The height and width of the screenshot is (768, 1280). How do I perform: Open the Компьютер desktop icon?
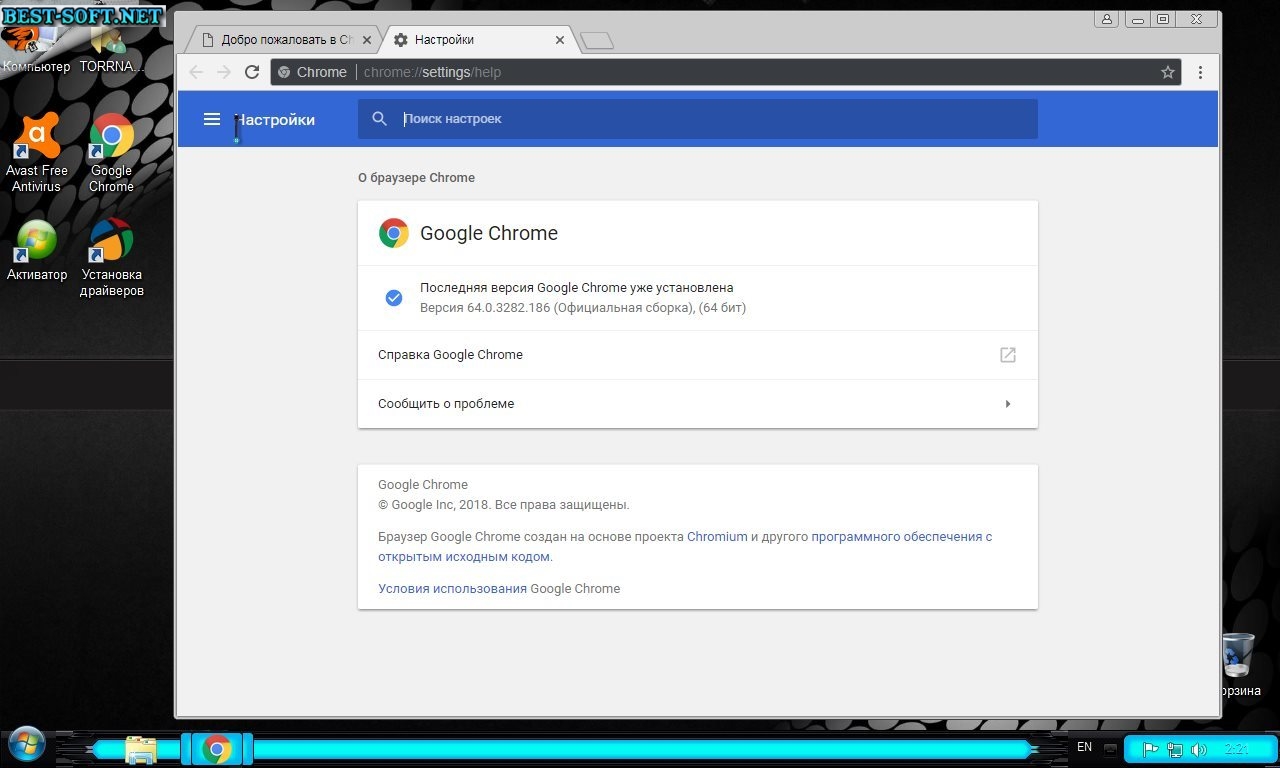click(x=37, y=48)
